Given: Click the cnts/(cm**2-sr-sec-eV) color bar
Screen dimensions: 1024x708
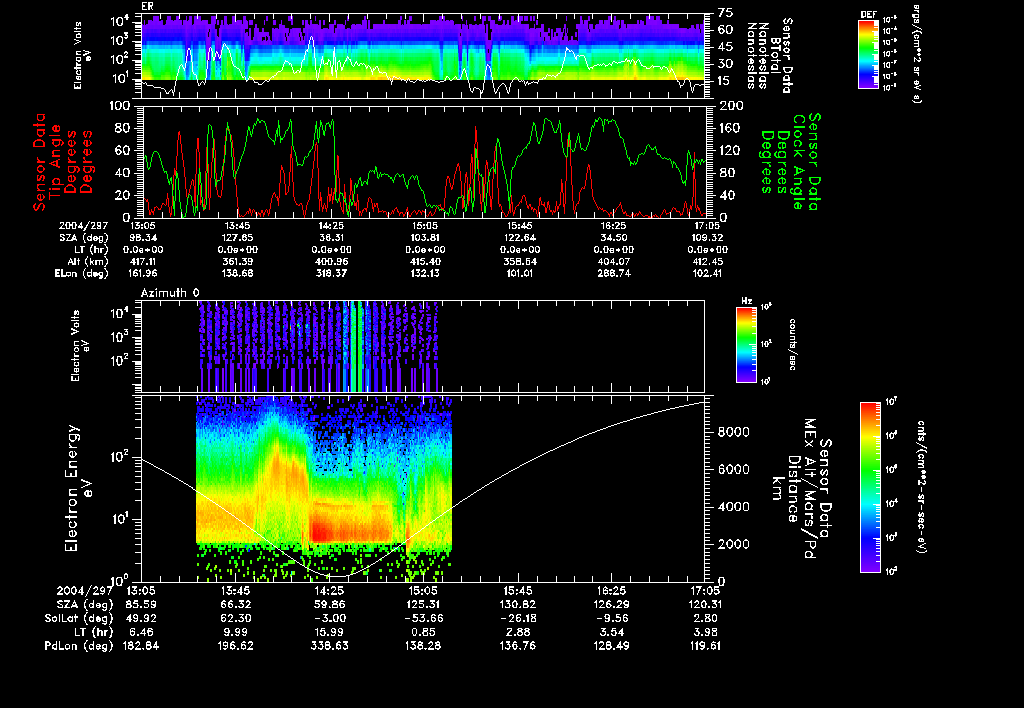Looking at the screenshot, I should coord(870,487).
